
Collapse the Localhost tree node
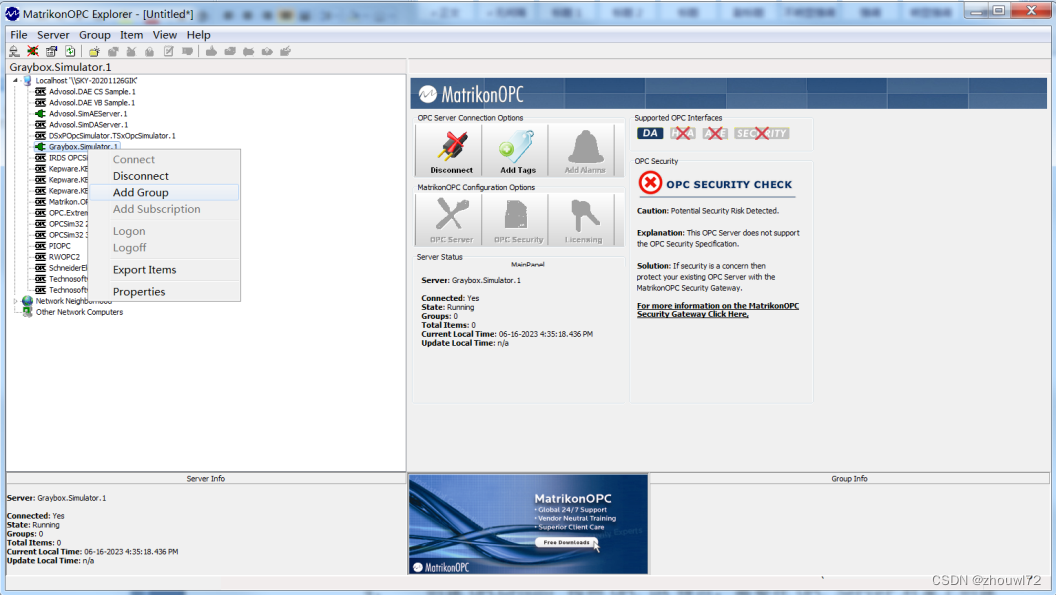15,80
